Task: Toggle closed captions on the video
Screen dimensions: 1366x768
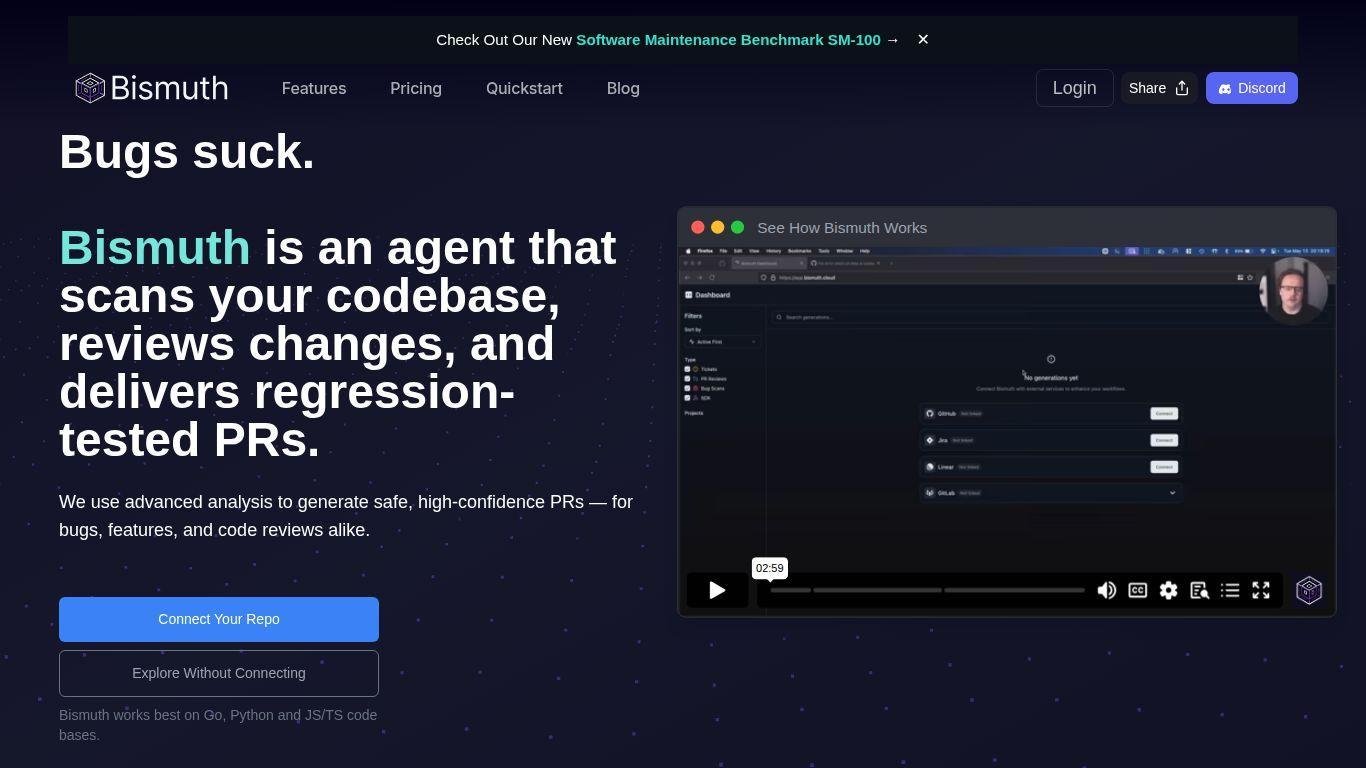Action: [x=1137, y=590]
